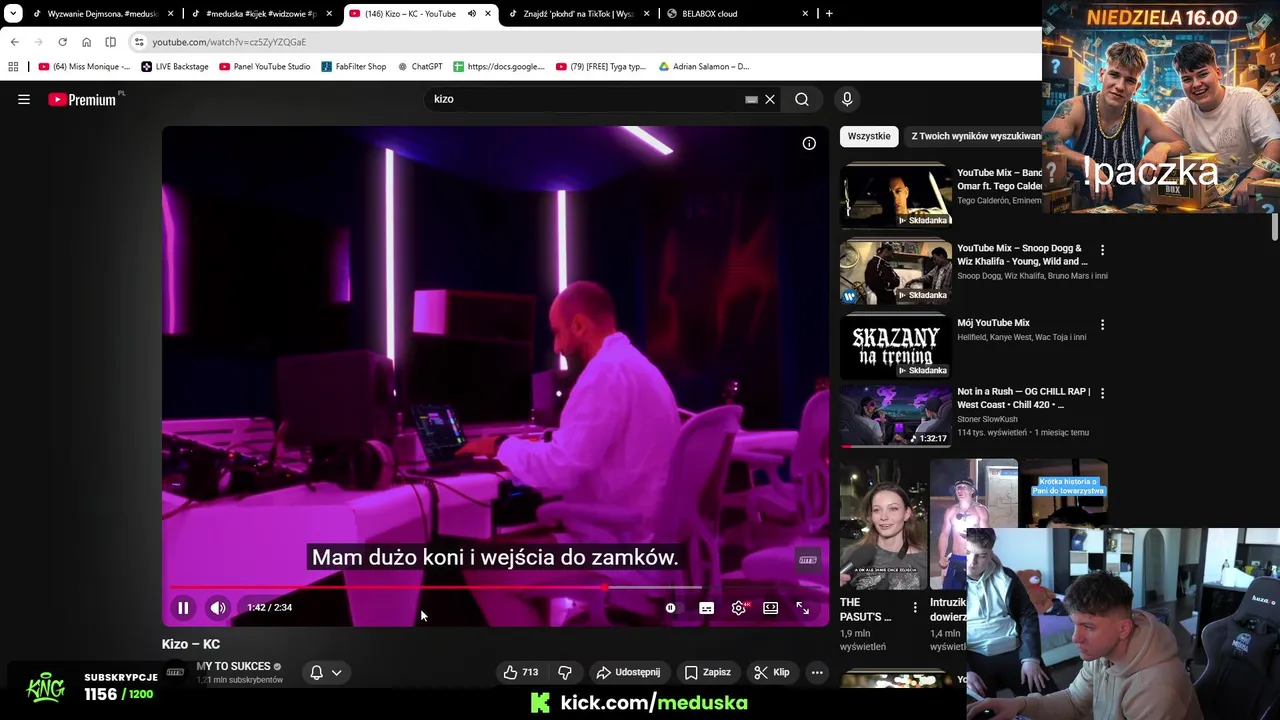Open options for Mój YouTube Mix
Screen dimensions: 1280x720
1102,325
